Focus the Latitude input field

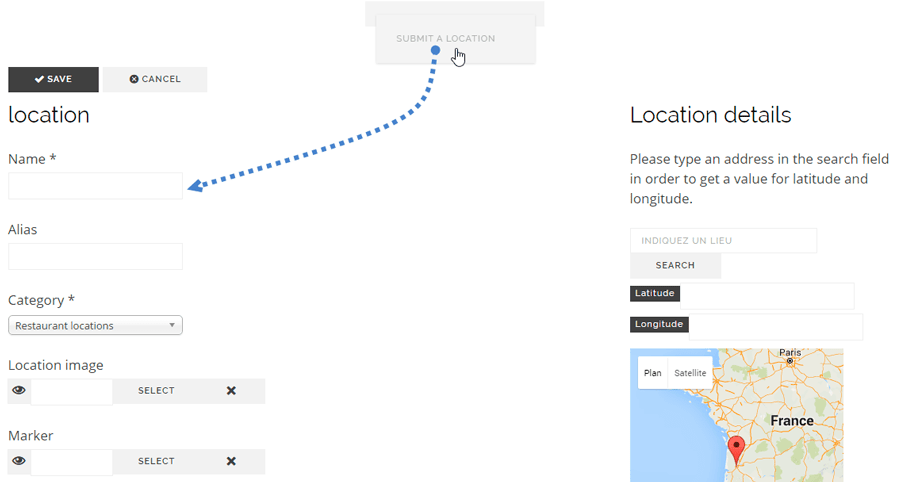[767, 296]
